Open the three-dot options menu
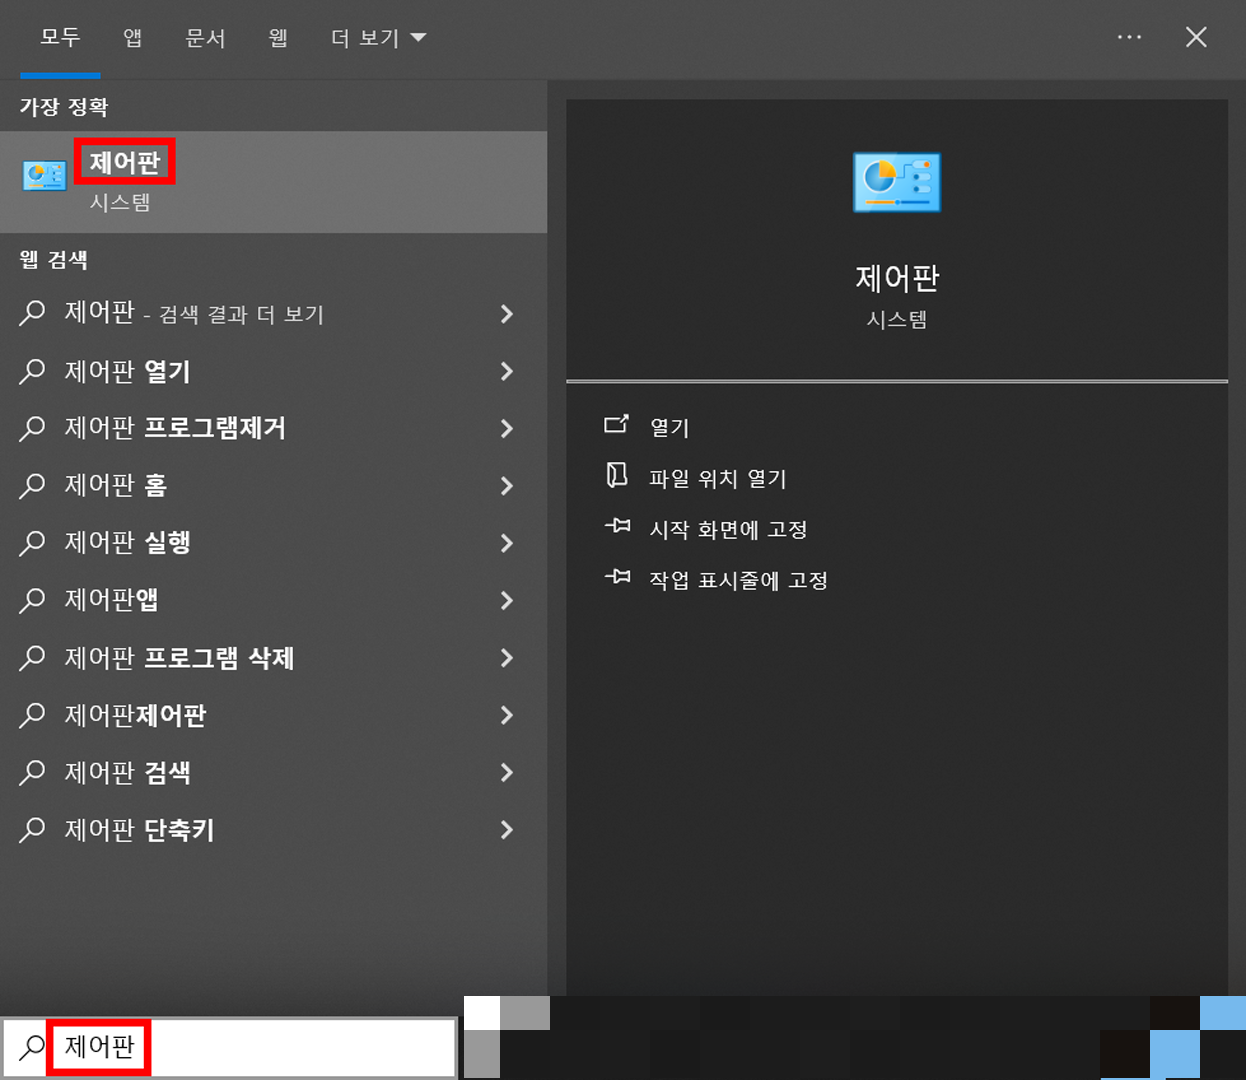1246x1080 pixels. tap(1129, 37)
